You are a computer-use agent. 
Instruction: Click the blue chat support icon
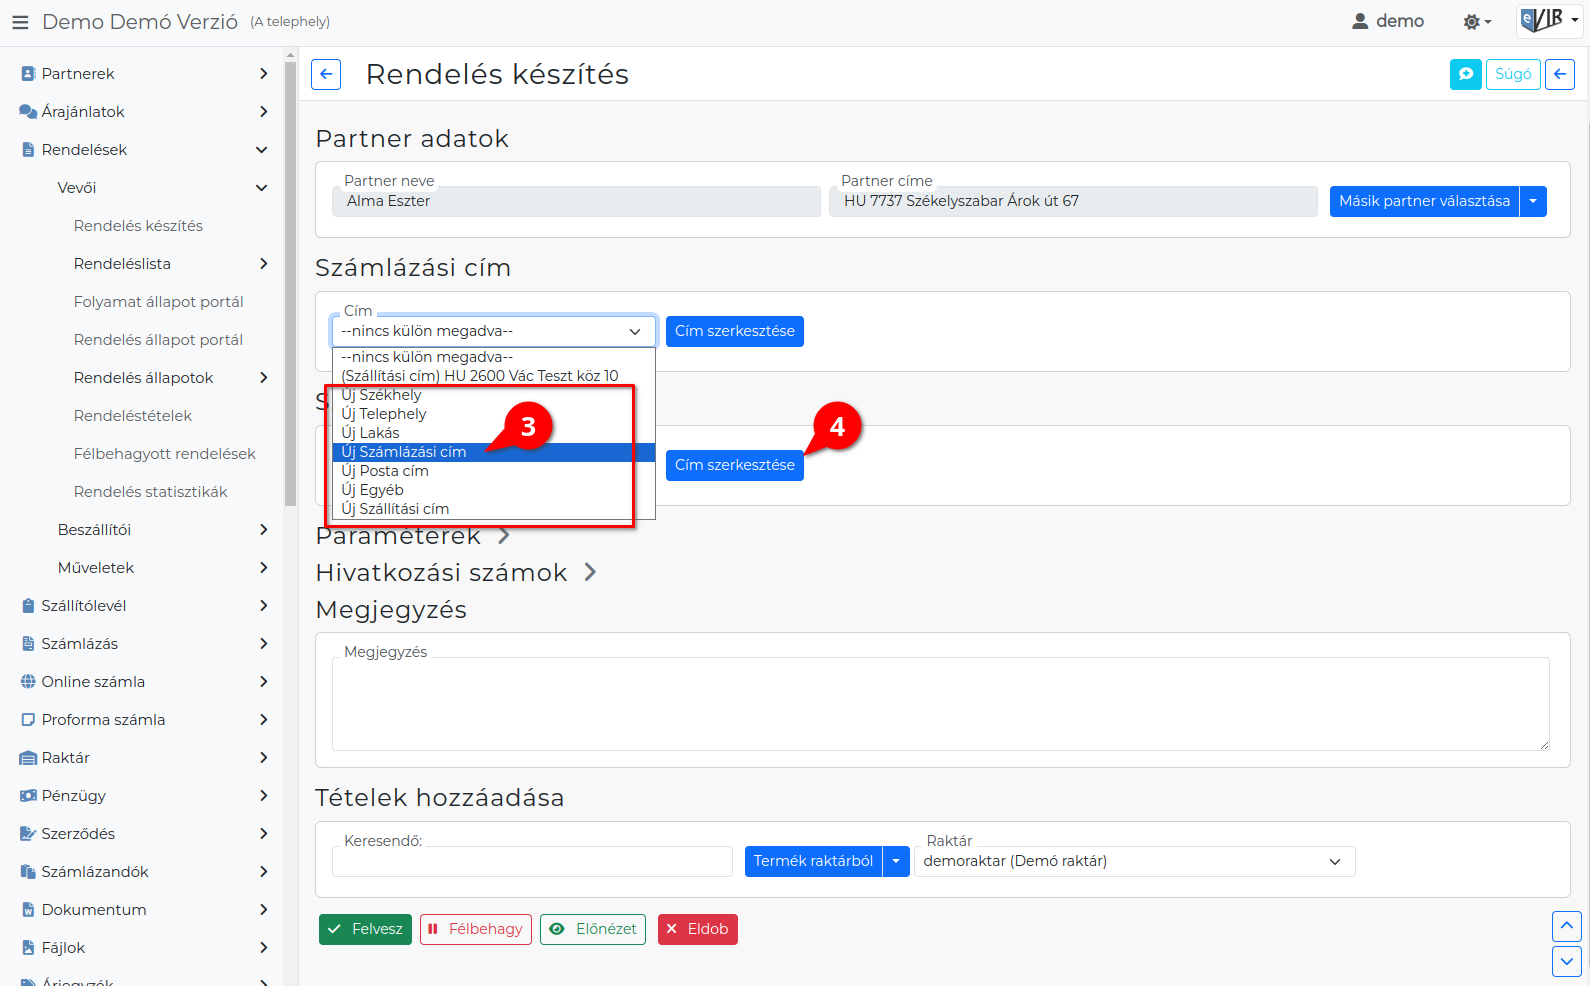[x=1466, y=74]
